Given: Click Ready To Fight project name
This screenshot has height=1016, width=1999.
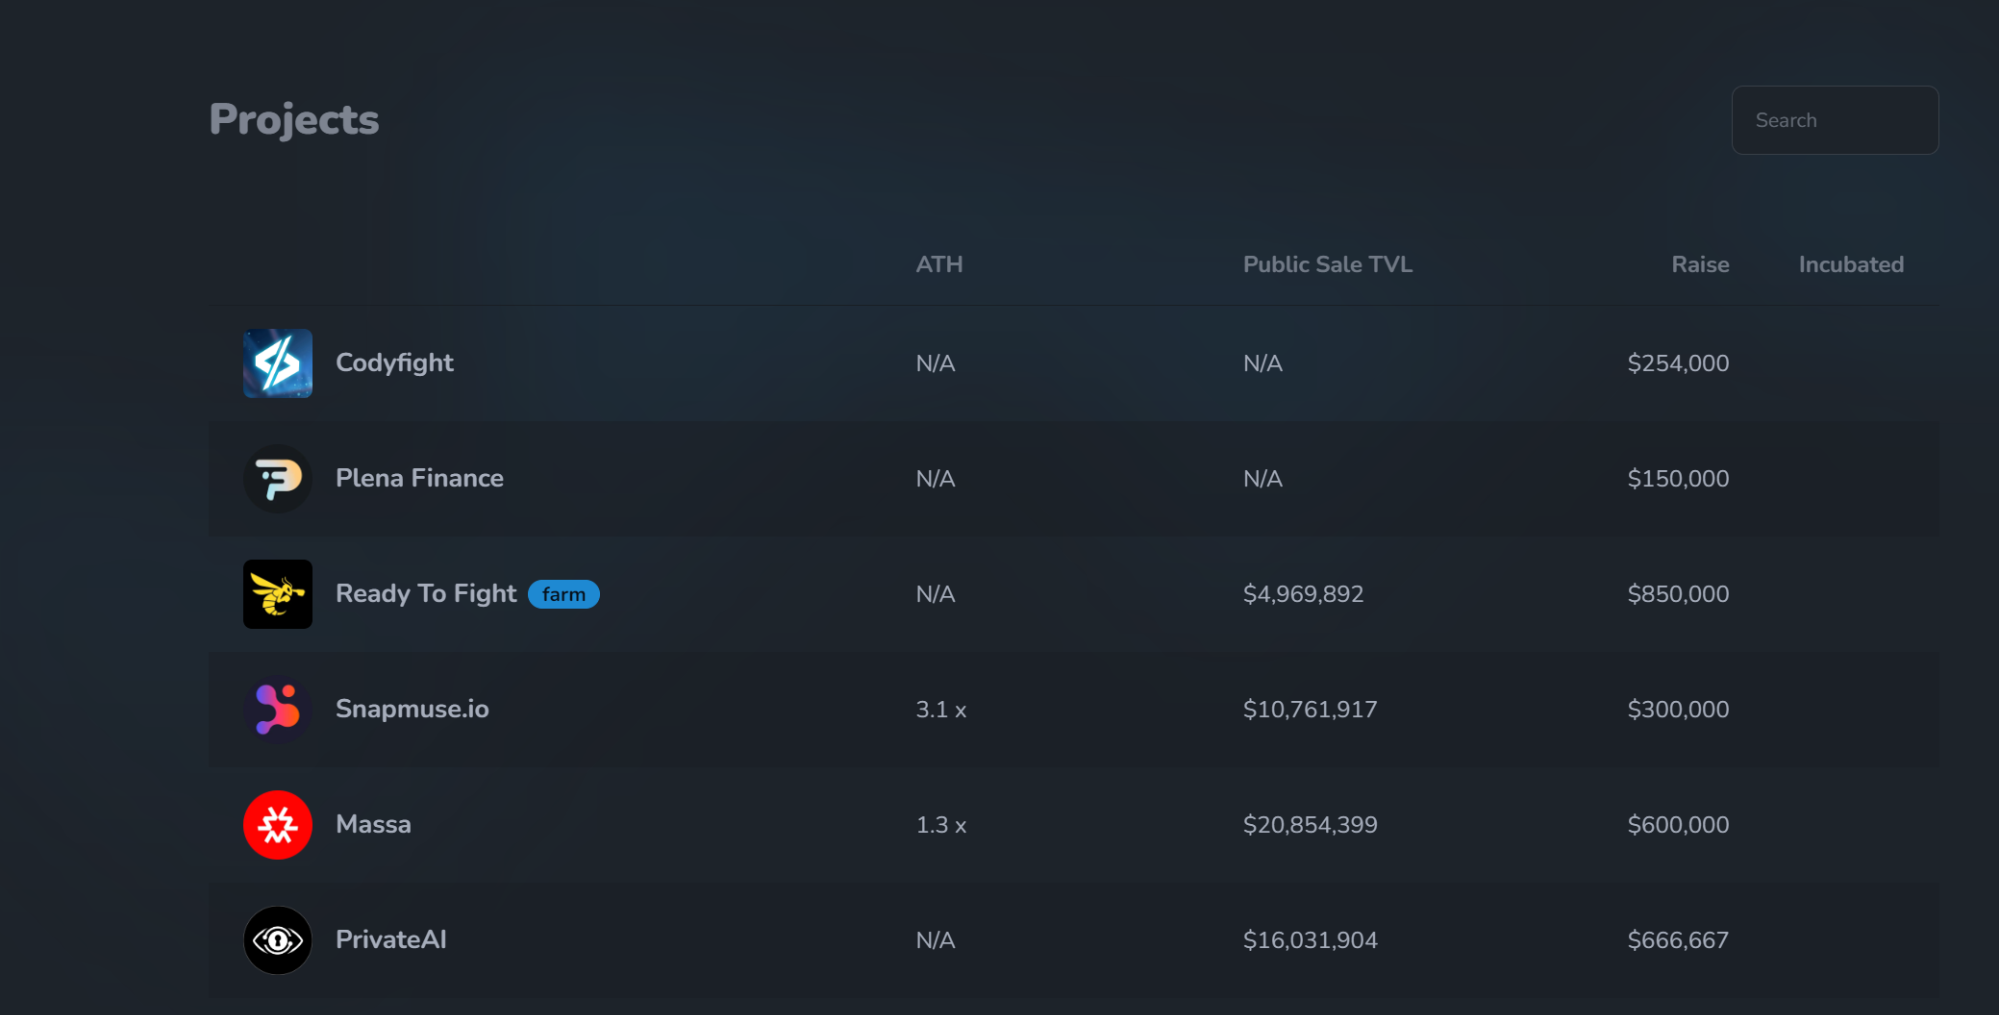Looking at the screenshot, I should click(x=426, y=593).
